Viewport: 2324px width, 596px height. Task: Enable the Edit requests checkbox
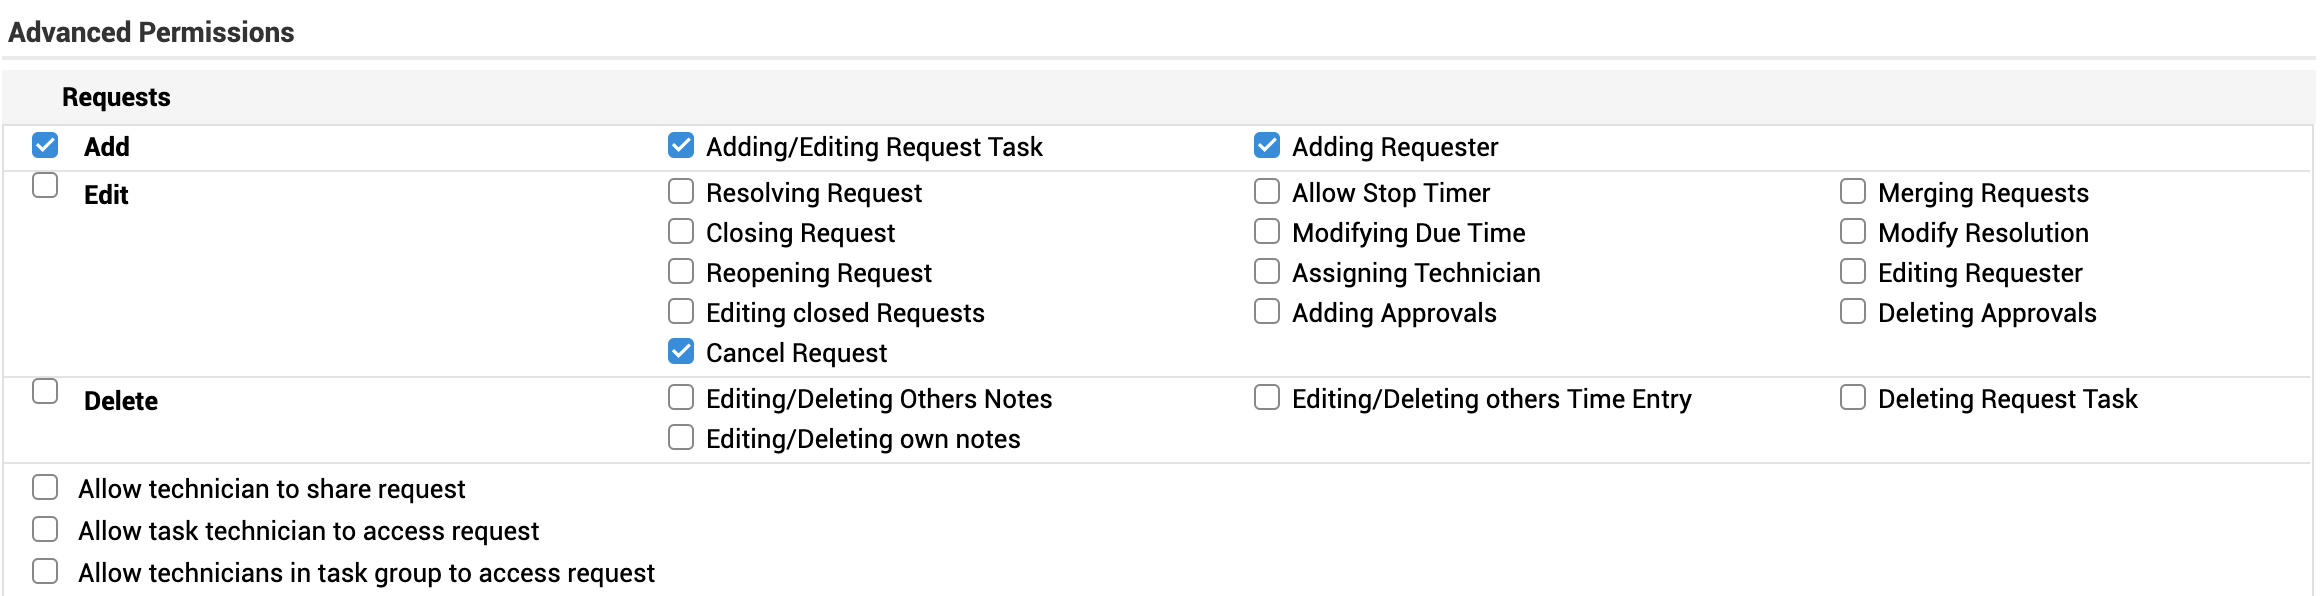pyautogui.click(x=45, y=186)
